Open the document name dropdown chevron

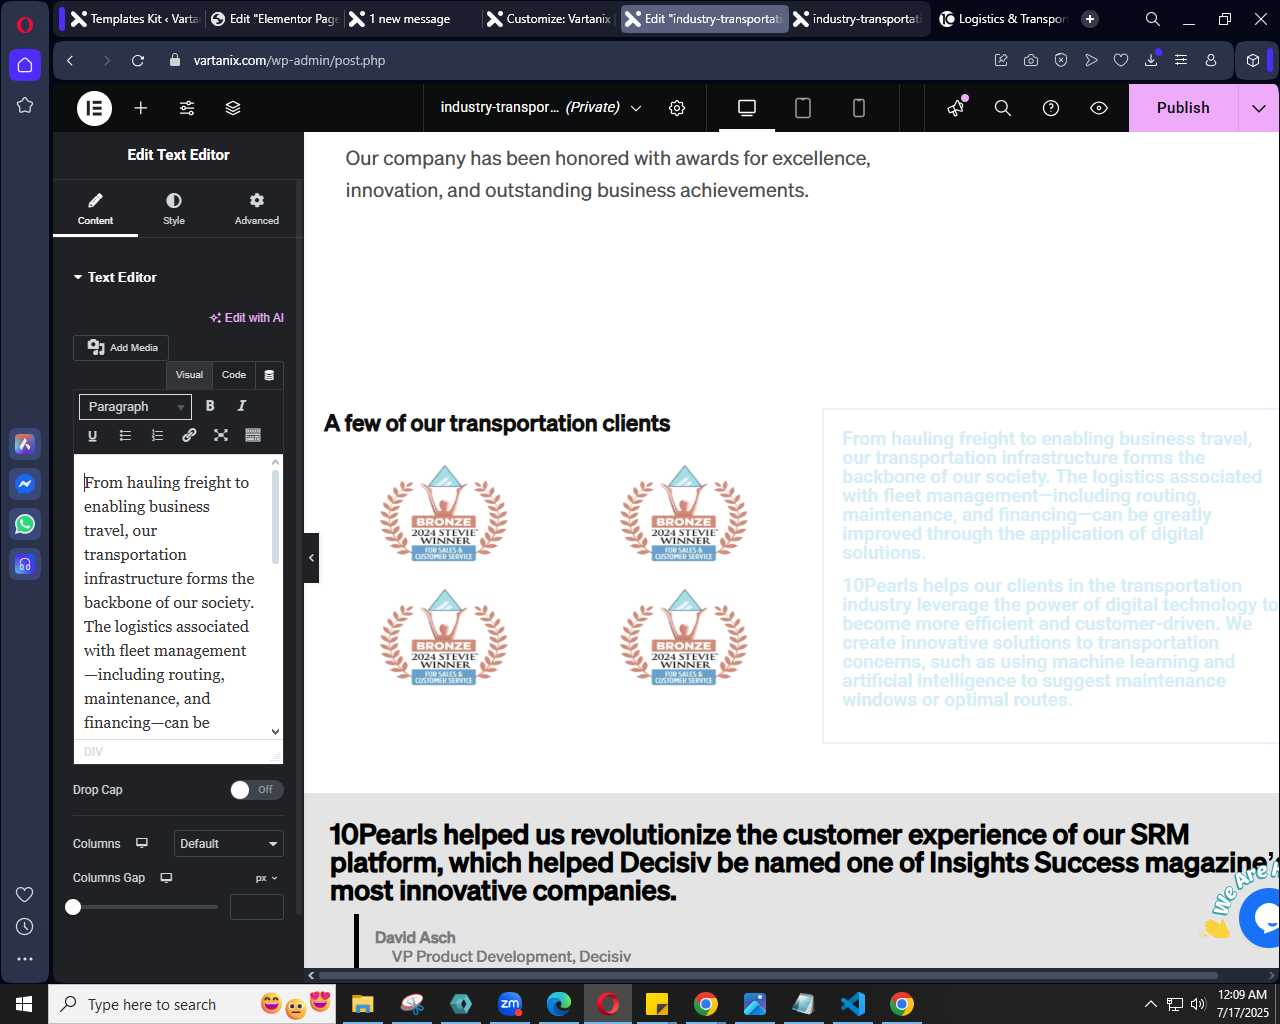coord(636,108)
